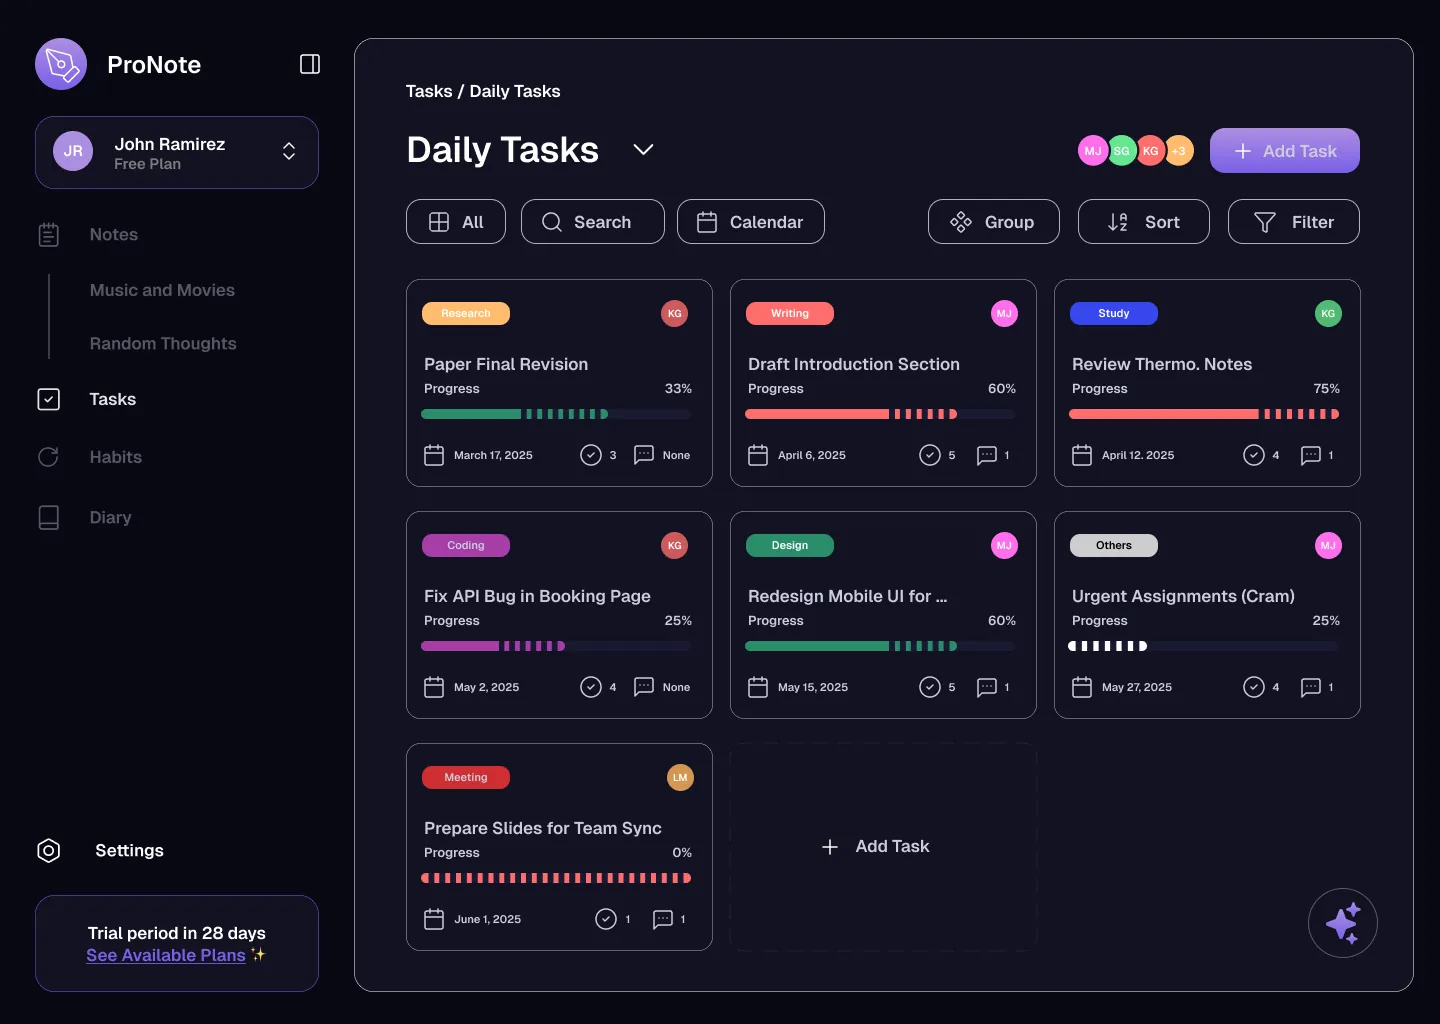The width and height of the screenshot is (1440, 1024).
Task: Follow the See Available Plans link
Action: 166,955
